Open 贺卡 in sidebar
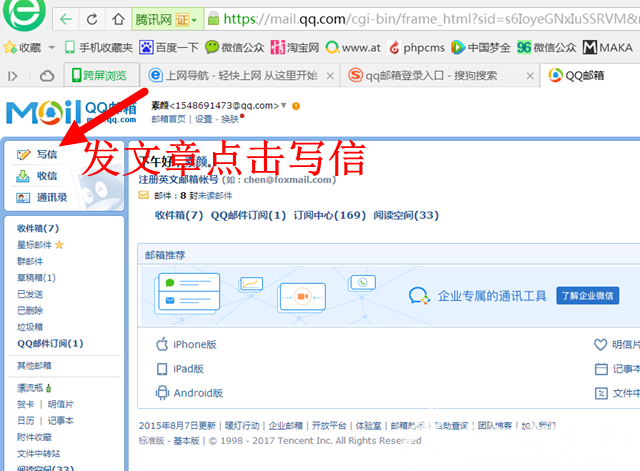The image size is (640, 471). tap(26, 404)
